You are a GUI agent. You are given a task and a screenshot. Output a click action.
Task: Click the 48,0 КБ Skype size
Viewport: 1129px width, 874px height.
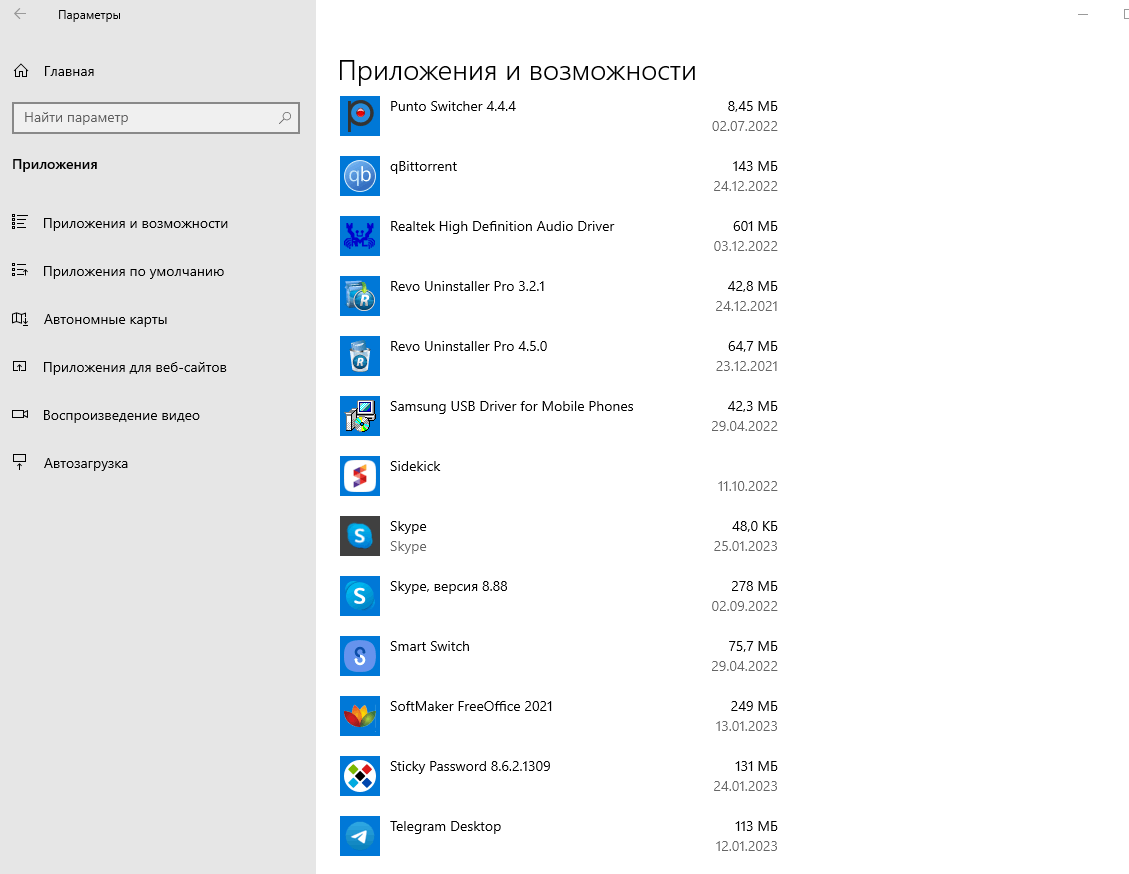(755, 526)
